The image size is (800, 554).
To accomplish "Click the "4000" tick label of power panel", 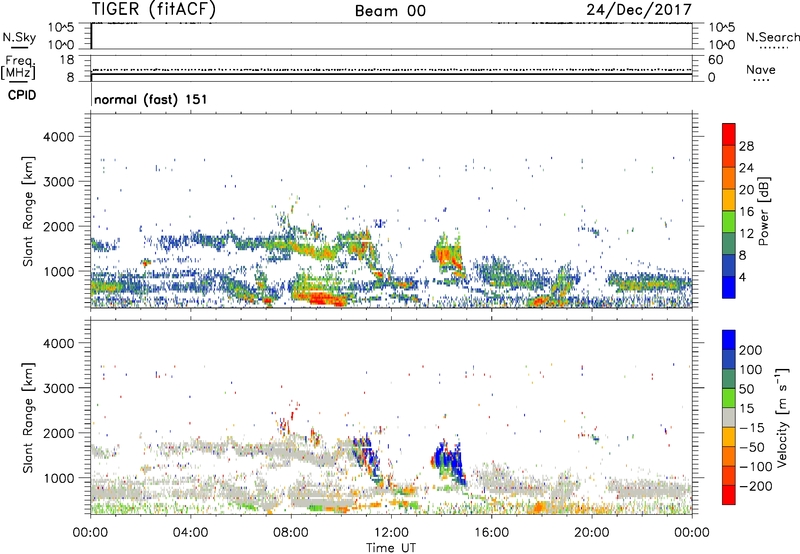I will click(x=59, y=137).
